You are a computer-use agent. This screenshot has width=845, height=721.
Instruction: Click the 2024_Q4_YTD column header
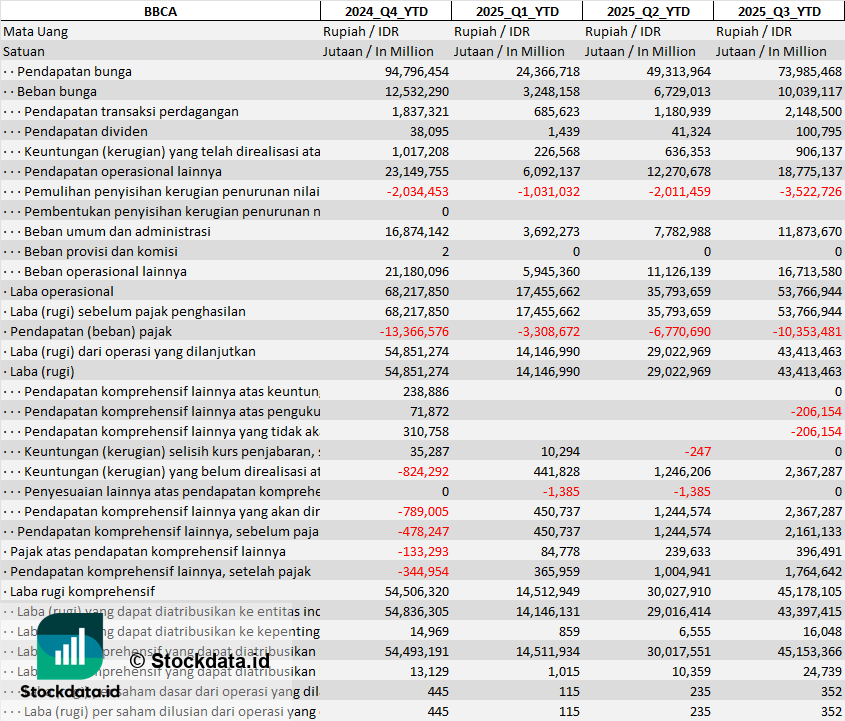(x=385, y=11)
